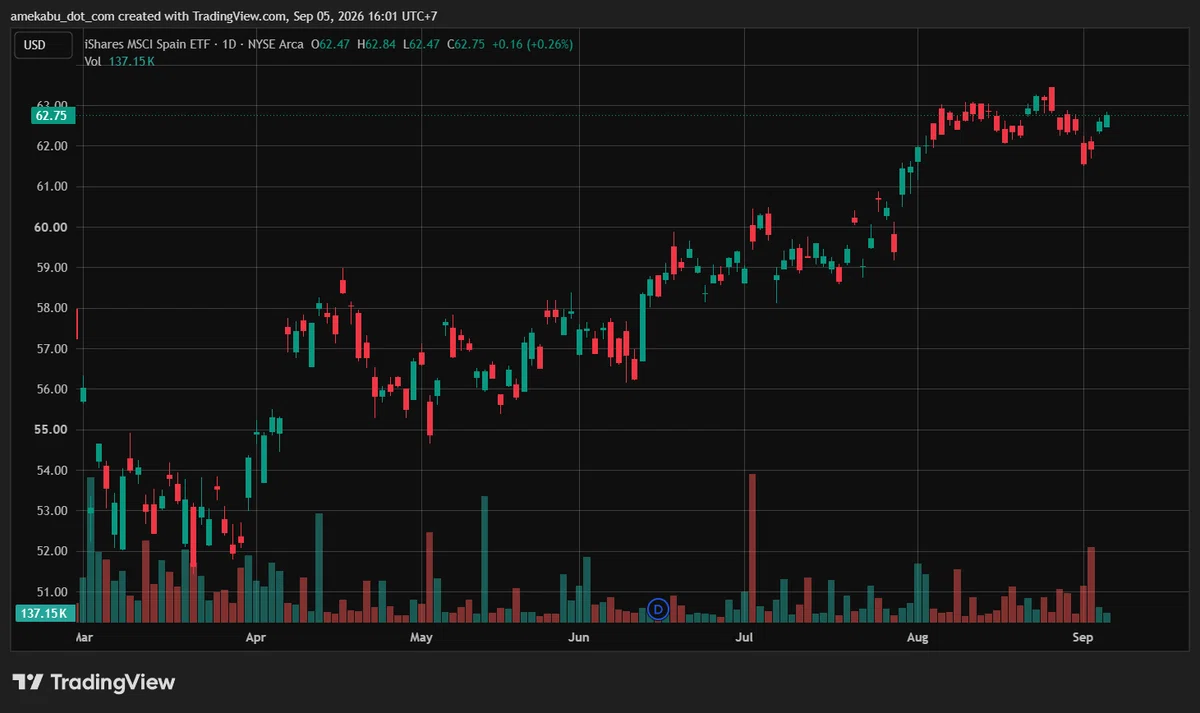Click the 137.15K volume axis tag
Image resolution: width=1200 pixels, height=713 pixels.
43,614
